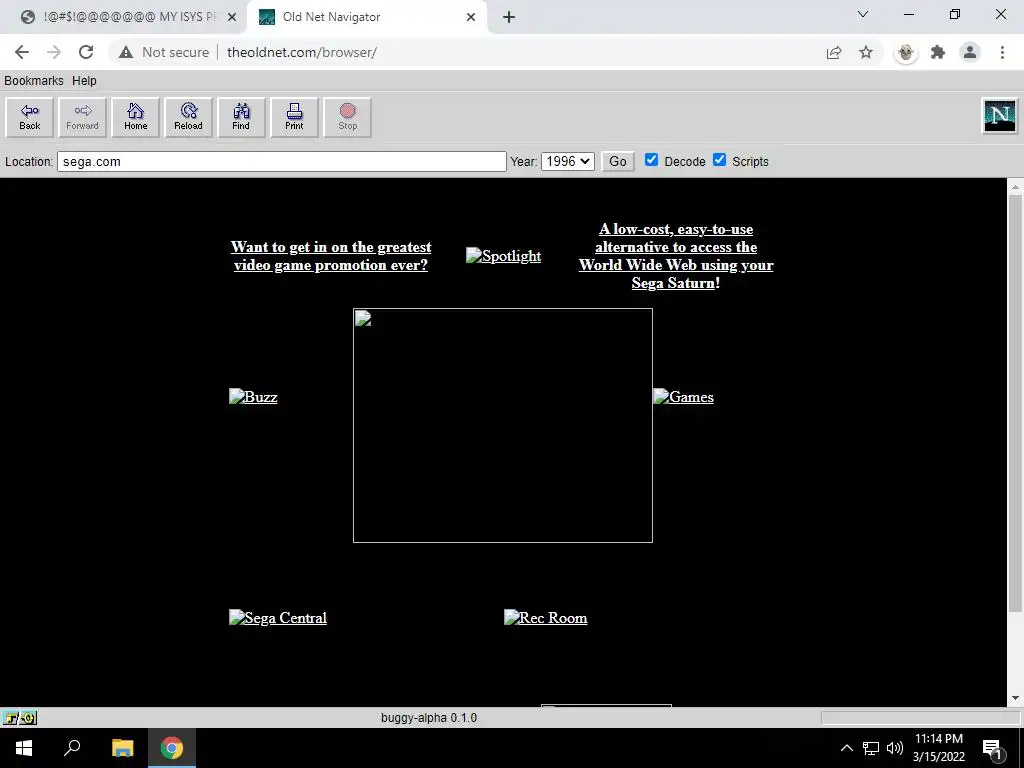Click Chrome's back arrow
The image size is (1024, 768).
pos(22,52)
